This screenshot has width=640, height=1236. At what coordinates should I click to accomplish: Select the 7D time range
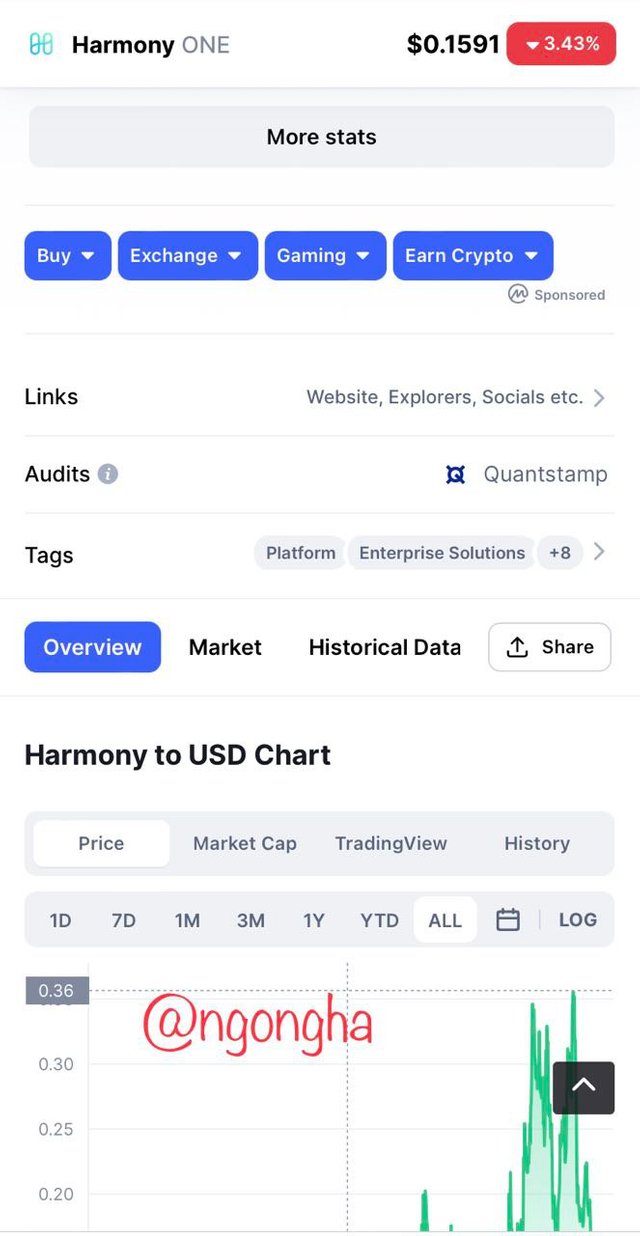124,920
